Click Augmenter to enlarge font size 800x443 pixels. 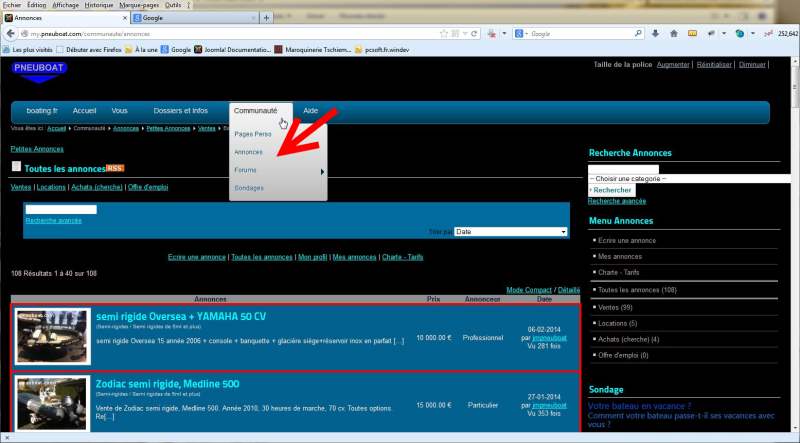[672, 64]
